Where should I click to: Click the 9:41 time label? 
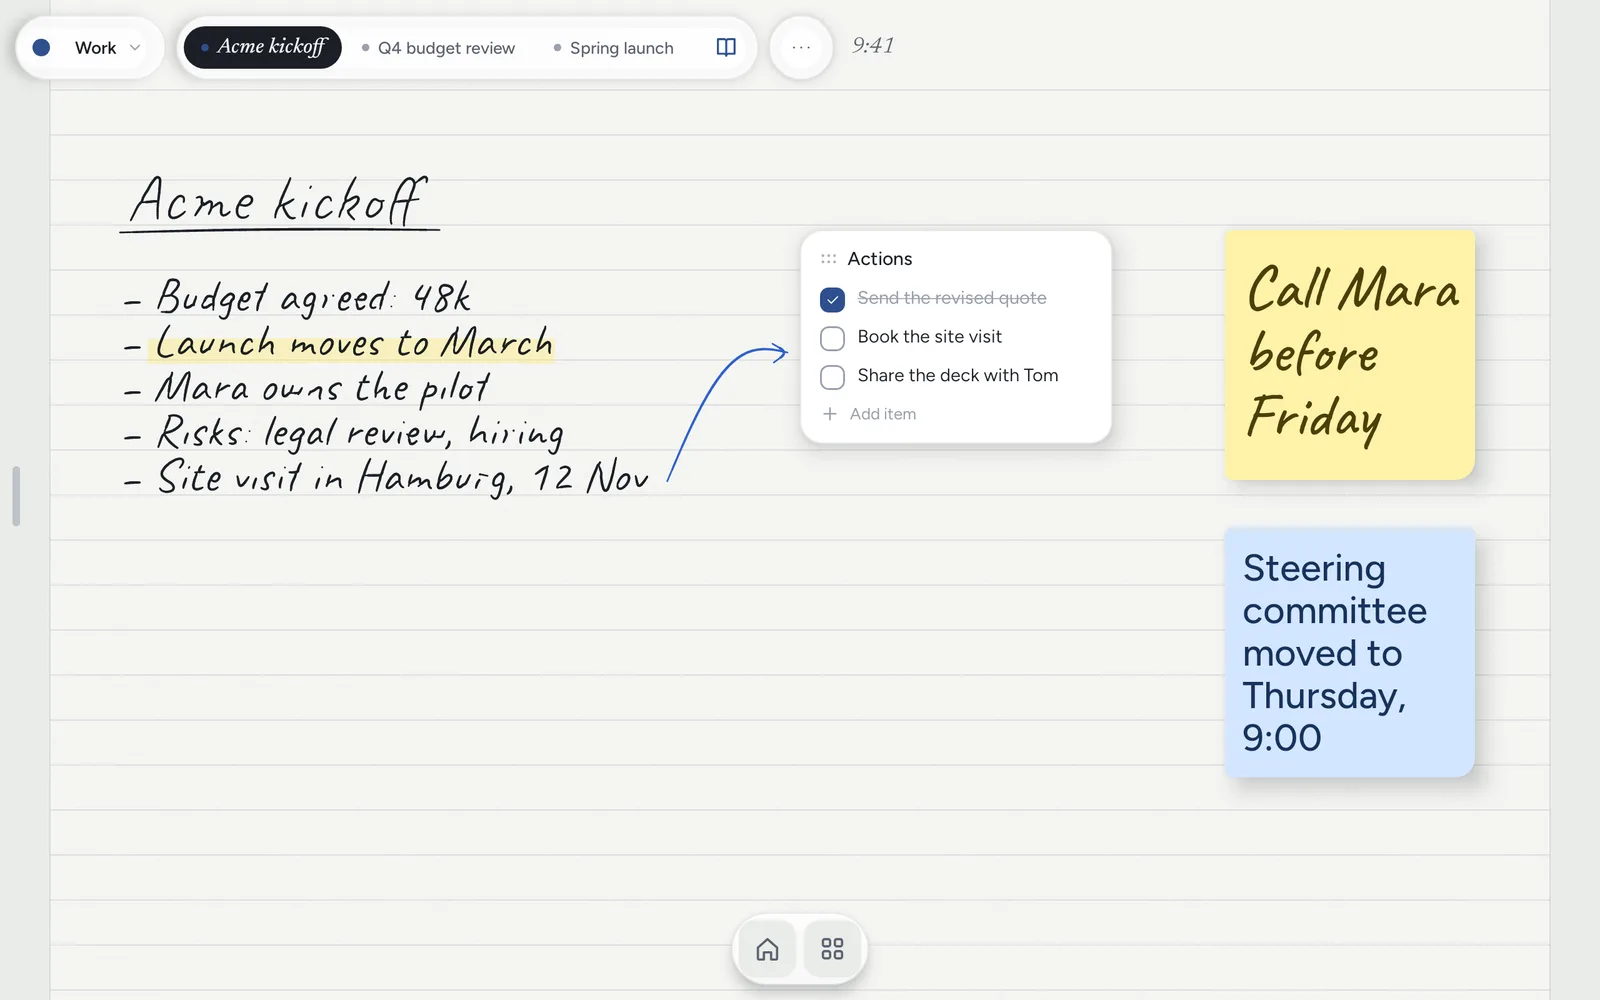coord(873,46)
